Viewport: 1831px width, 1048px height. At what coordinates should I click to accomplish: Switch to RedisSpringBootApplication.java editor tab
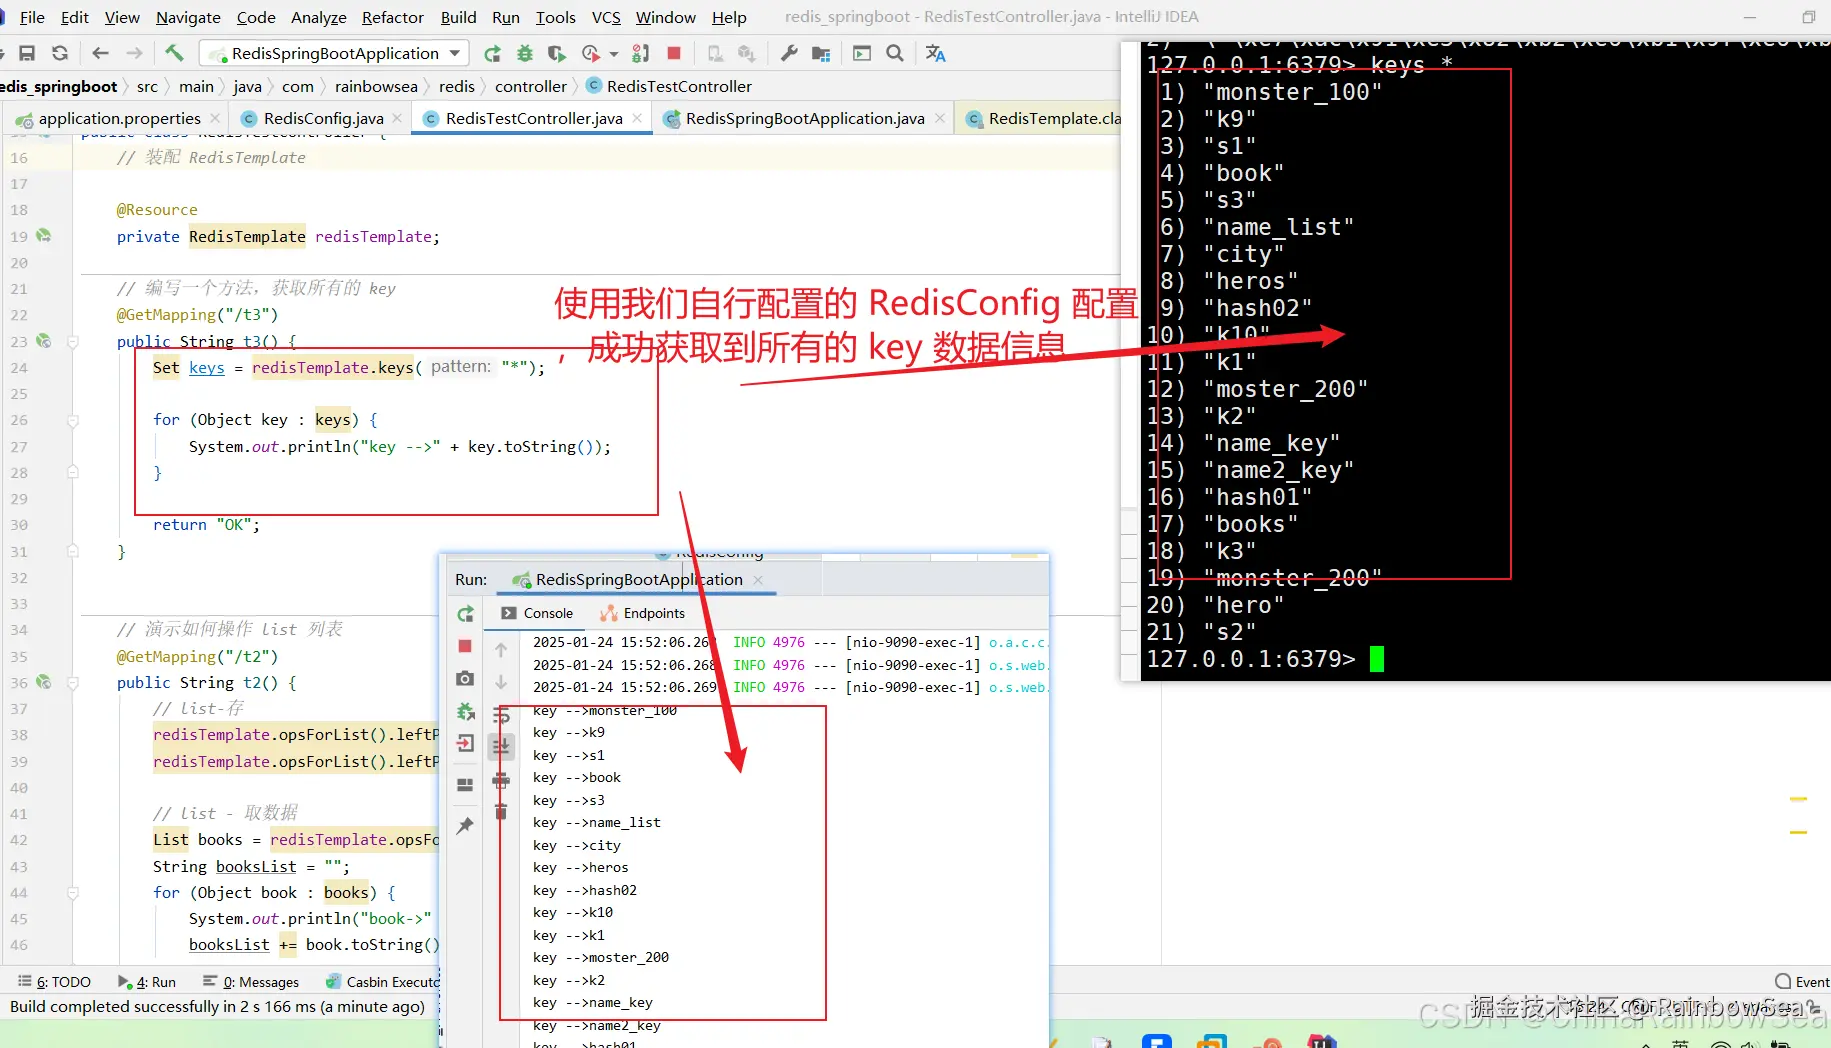pyautogui.click(x=805, y=118)
